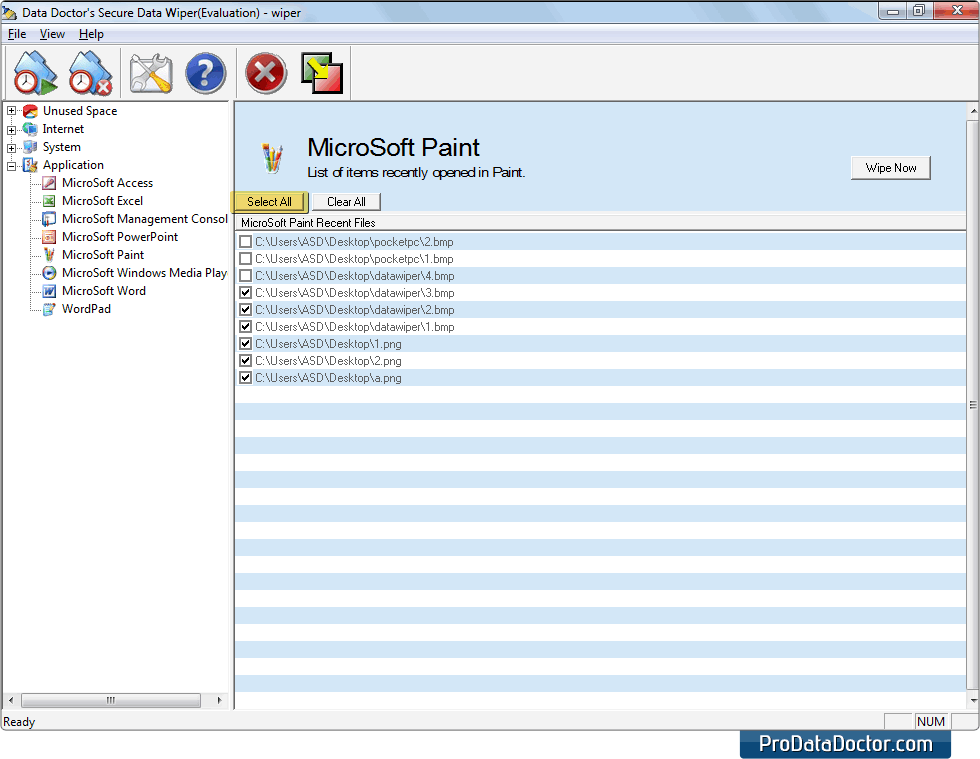Click the start scheduled wipe clock icon
Viewport: 980px width, 759px height.
pyautogui.click(x=35, y=73)
